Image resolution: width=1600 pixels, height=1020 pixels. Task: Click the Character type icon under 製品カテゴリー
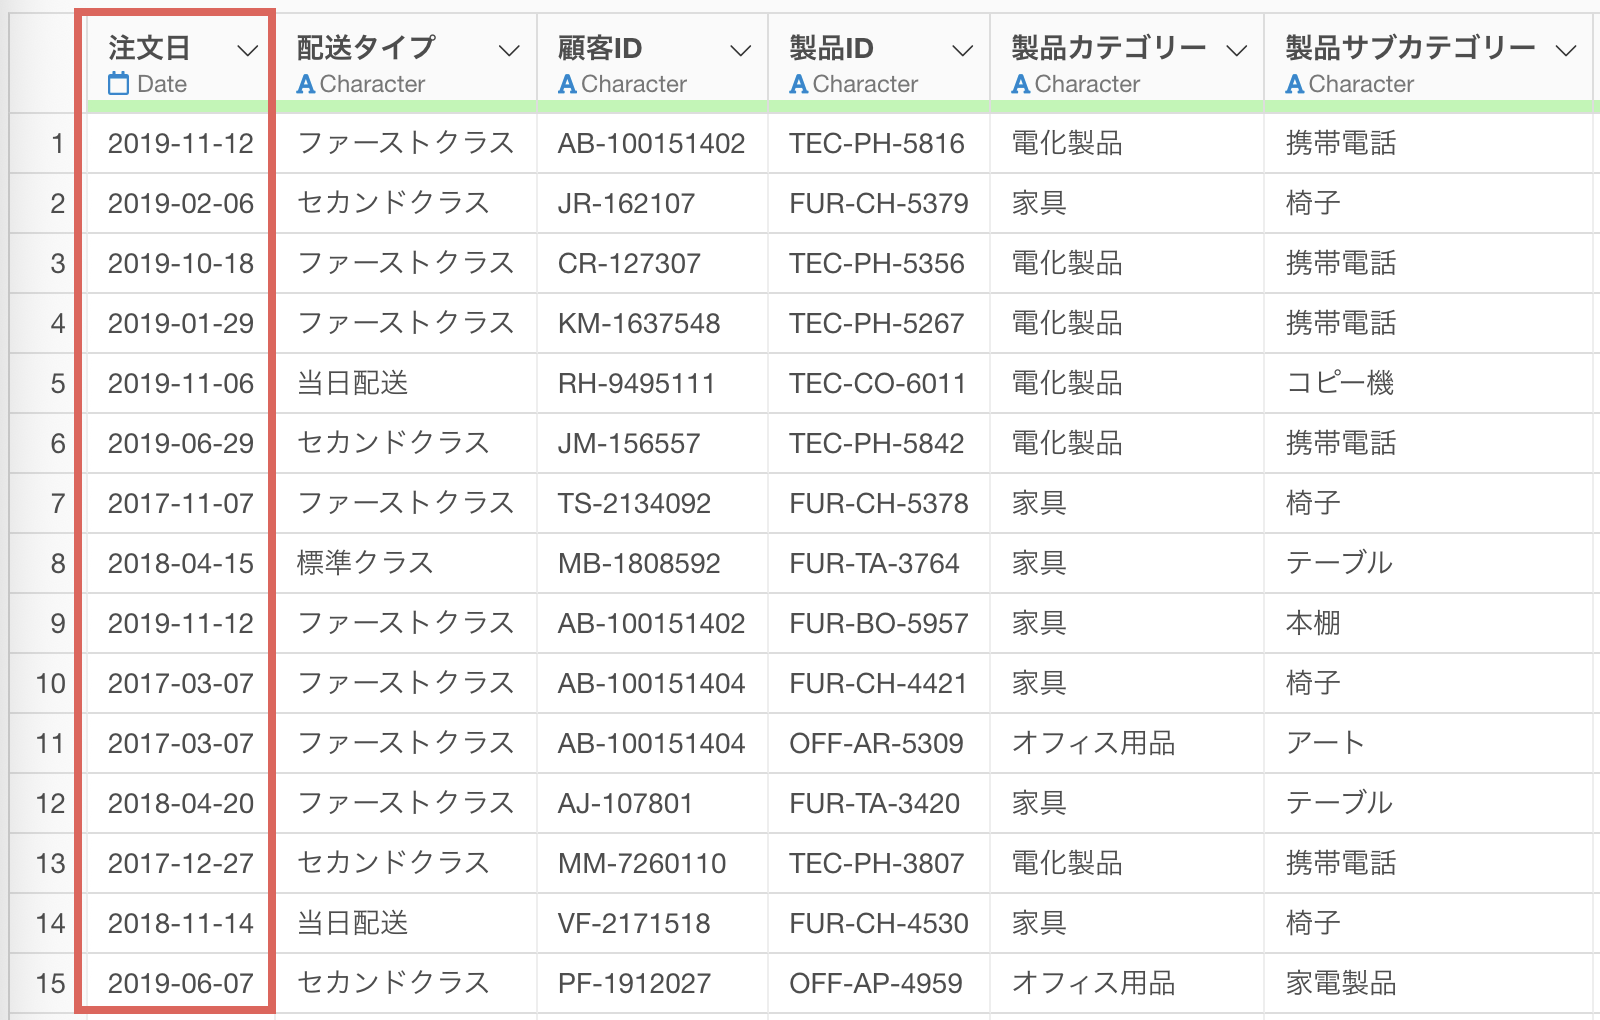click(x=1020, y=84)
